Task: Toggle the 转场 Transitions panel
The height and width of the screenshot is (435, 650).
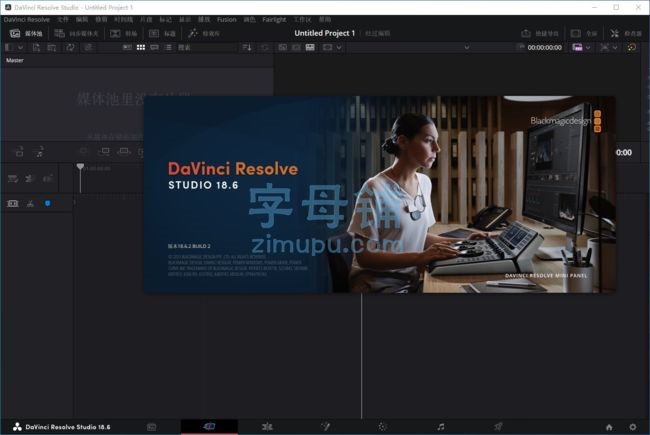Action: 123,33
